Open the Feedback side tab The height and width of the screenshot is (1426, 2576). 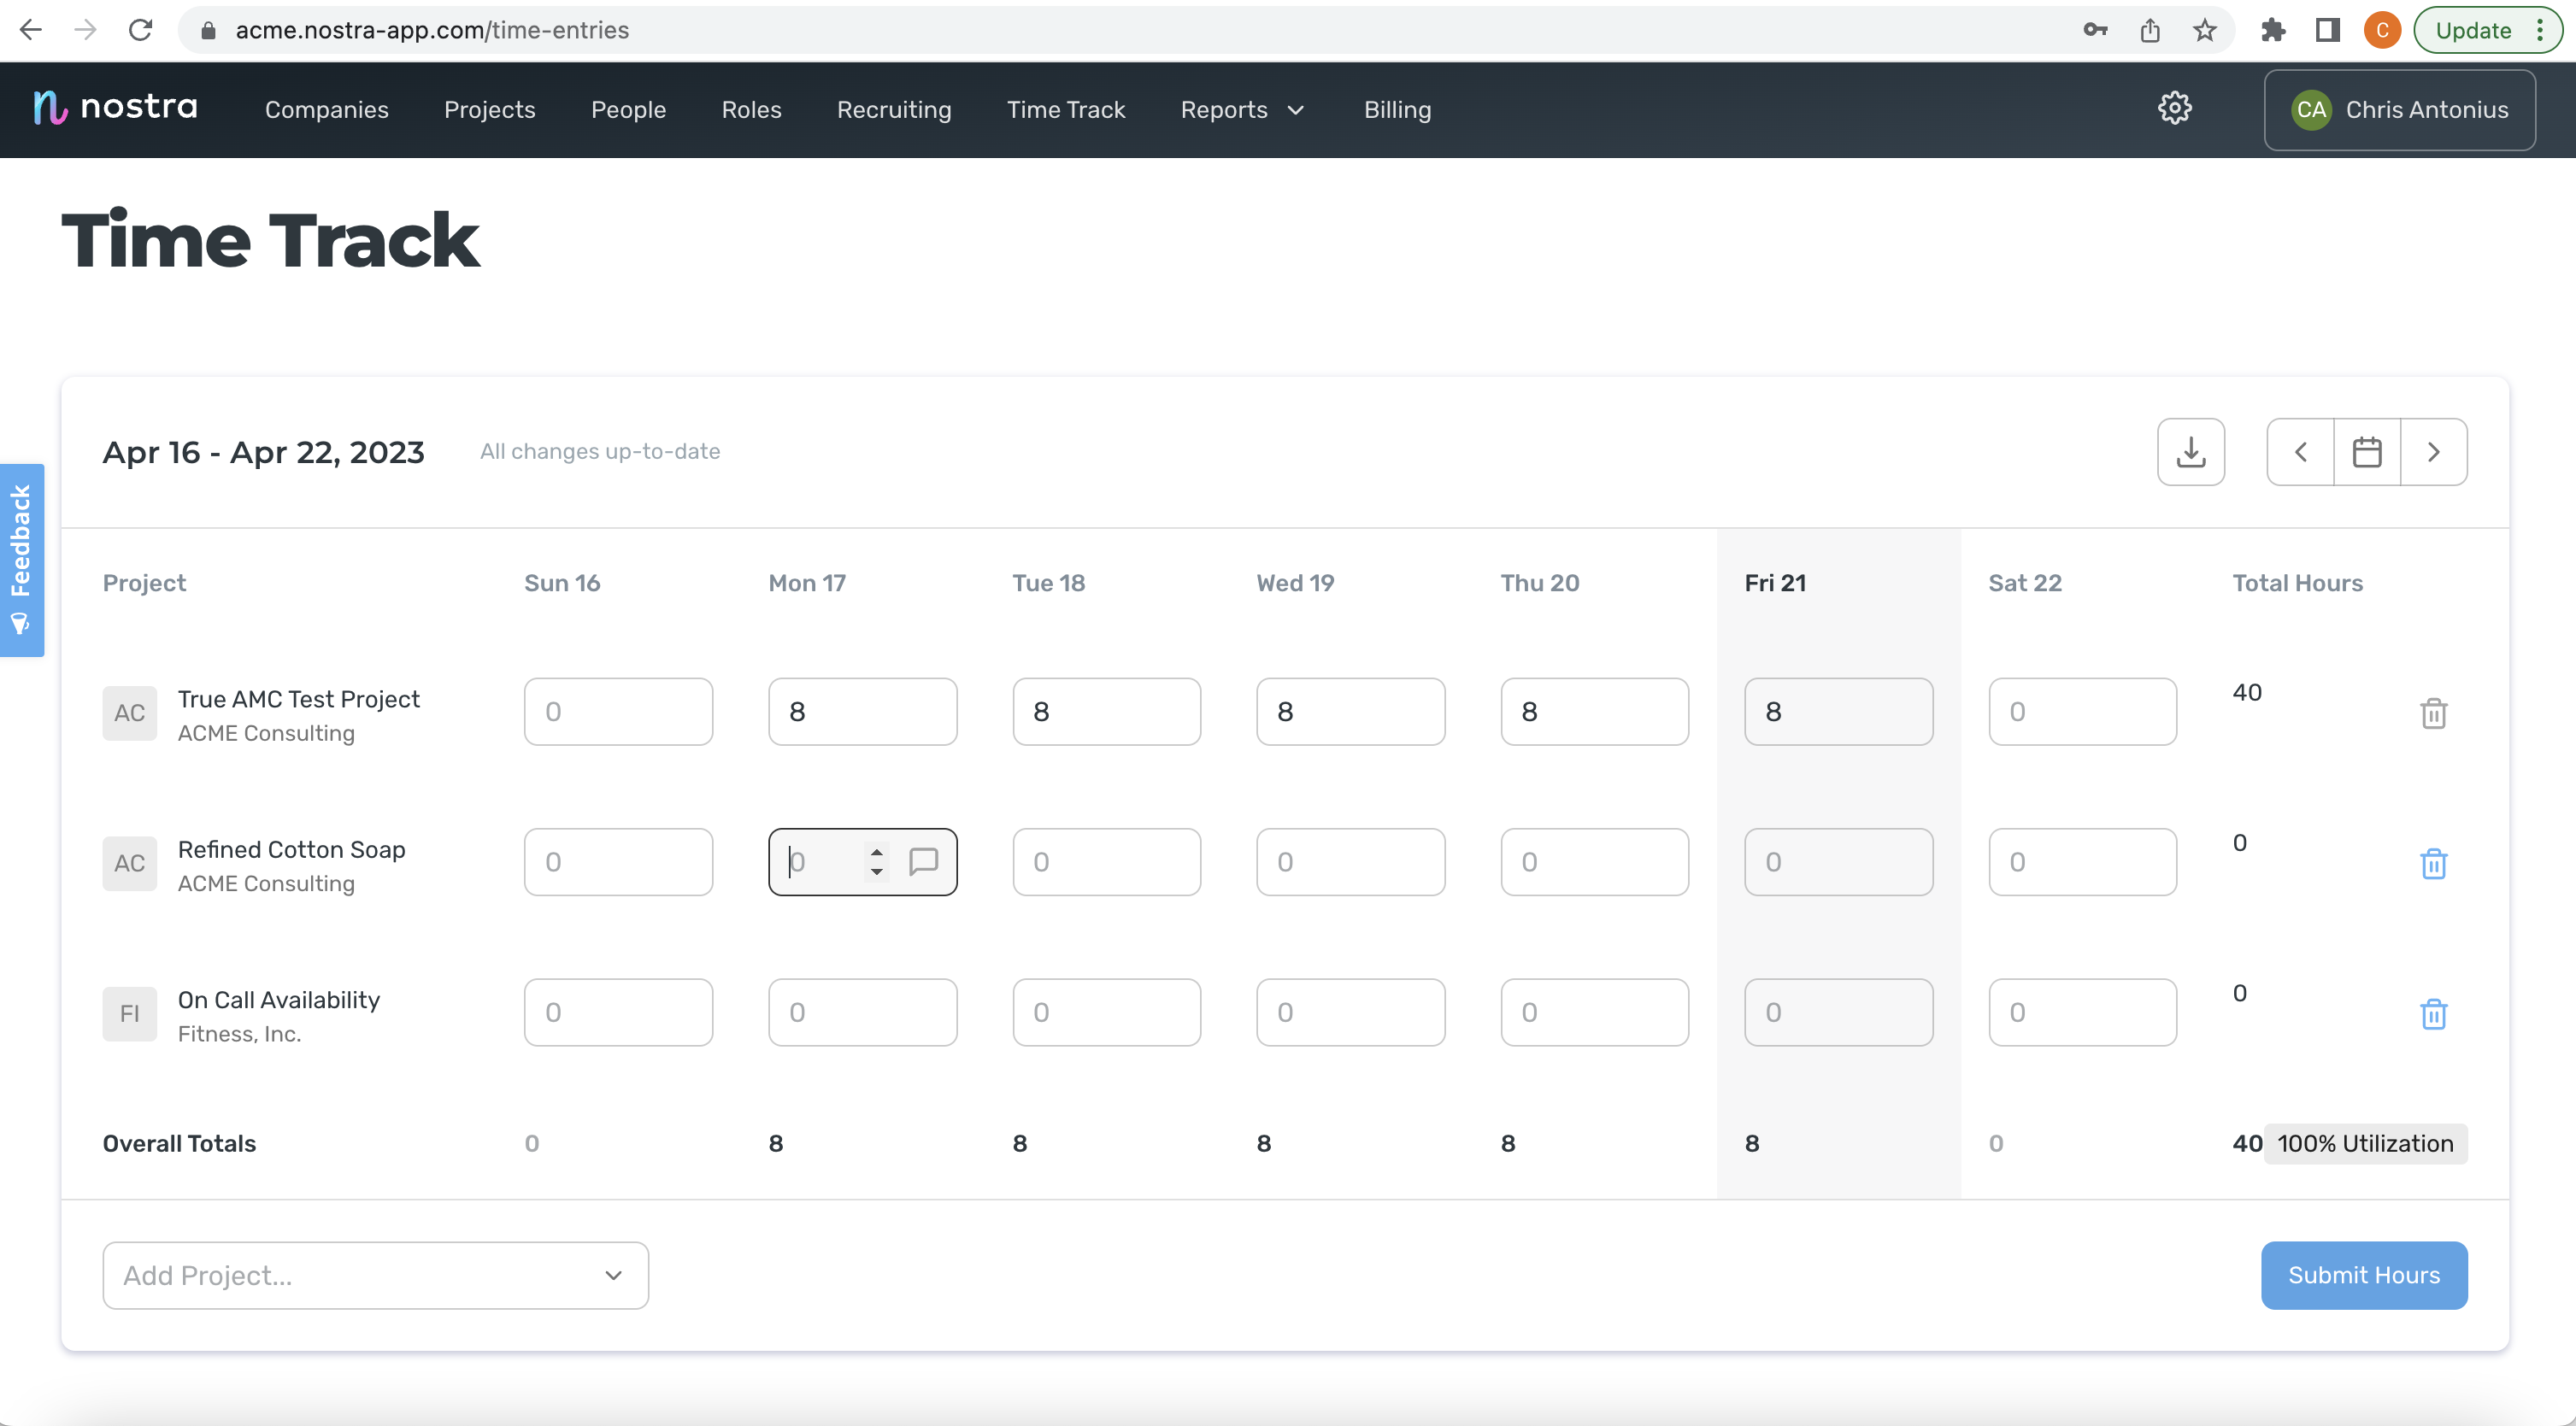click(x=21, y=559)
